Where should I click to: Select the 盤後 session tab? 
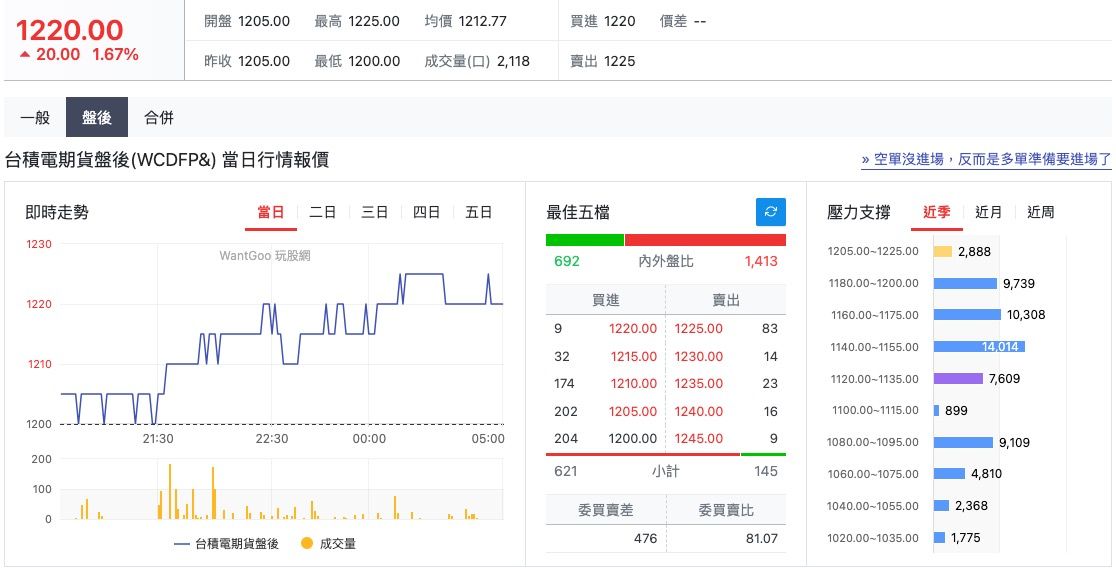[97, 117]
